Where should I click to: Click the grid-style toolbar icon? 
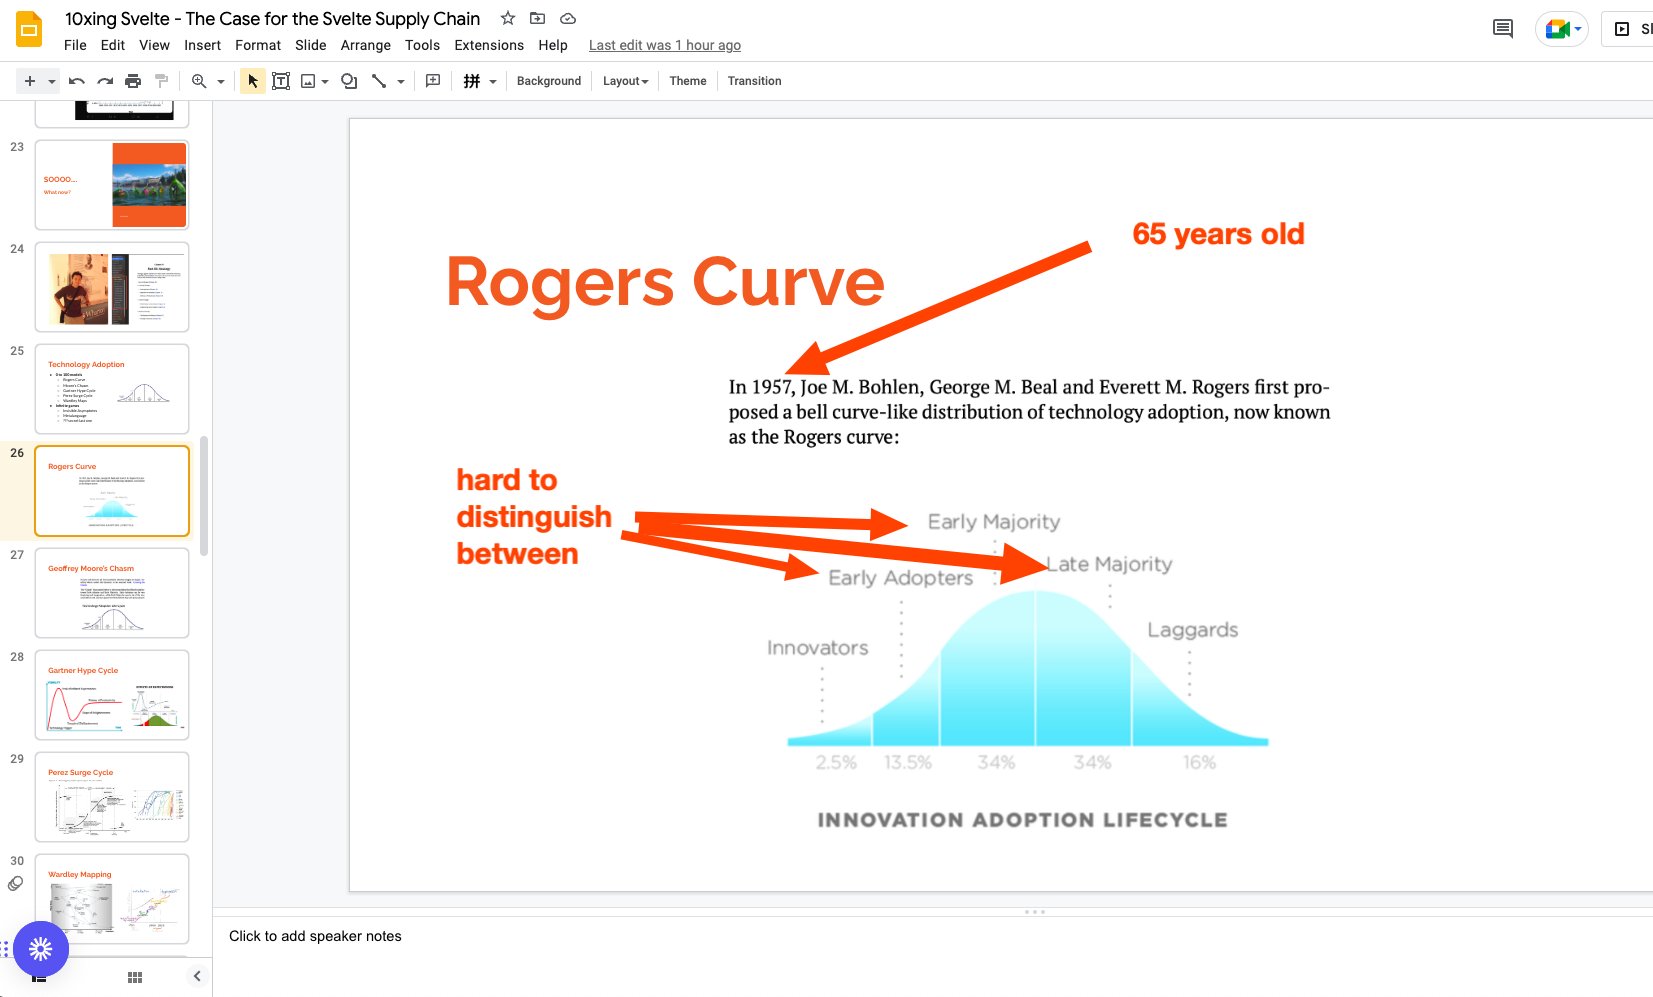(472, 81)
